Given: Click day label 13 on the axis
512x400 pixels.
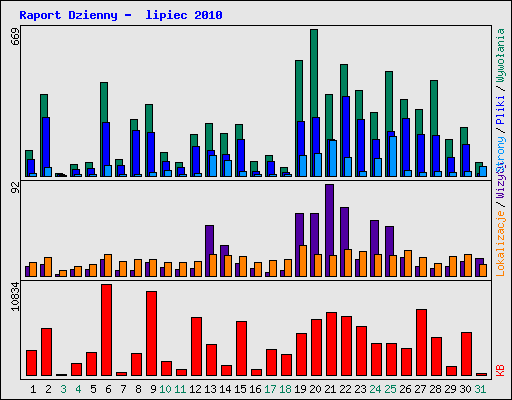Looking at the screenshot, I should pos(210,389).
